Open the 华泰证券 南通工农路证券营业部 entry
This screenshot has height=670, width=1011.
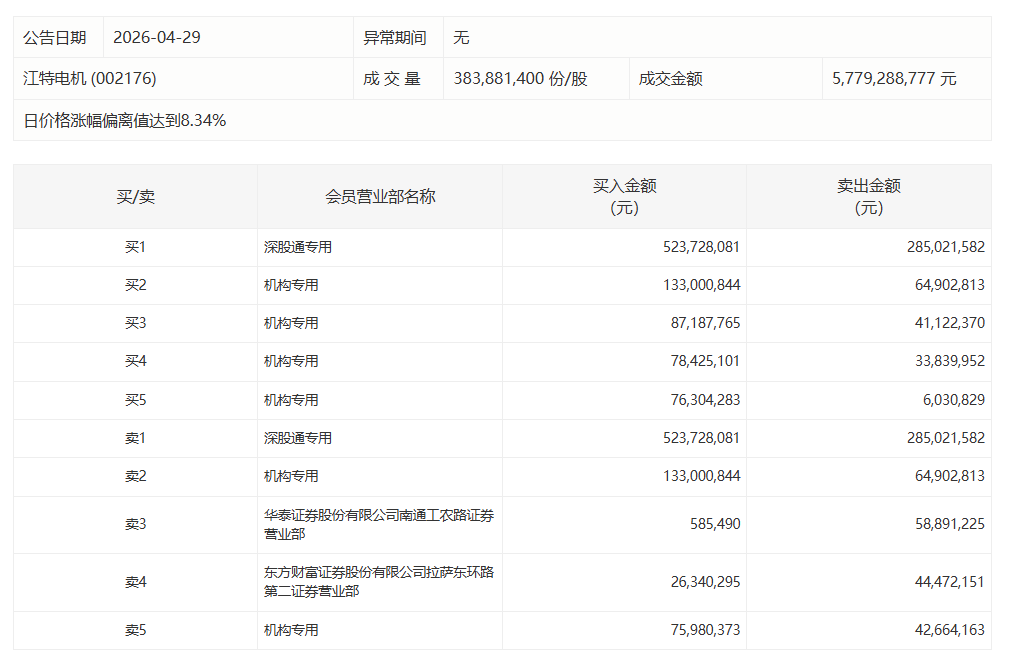pyautogui.click(x=378, y=524)
